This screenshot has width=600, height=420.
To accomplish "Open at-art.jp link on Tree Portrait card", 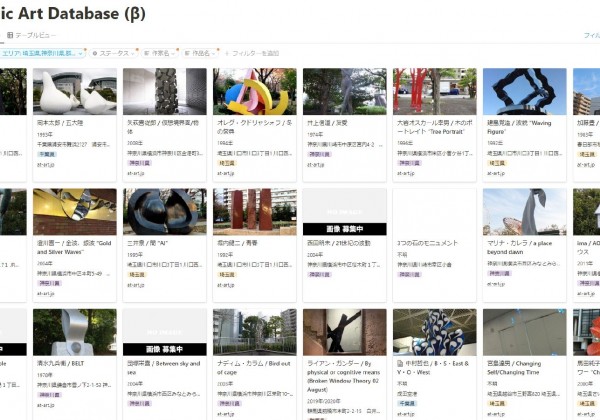I will [x=406, y=173].
